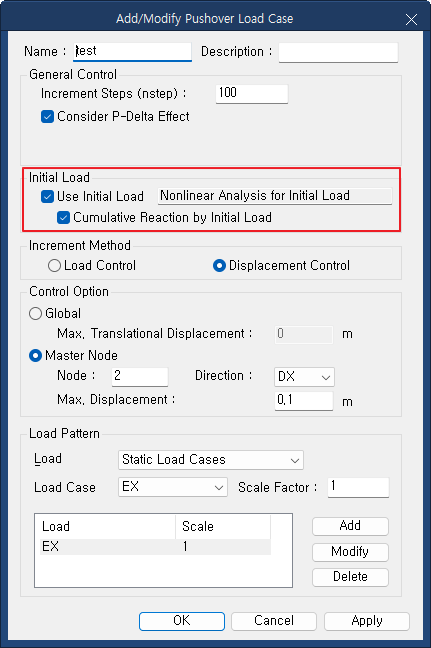Confirm with the OK button
The height and width of the screenshot is (648, 431).
[x=182, y=621]
